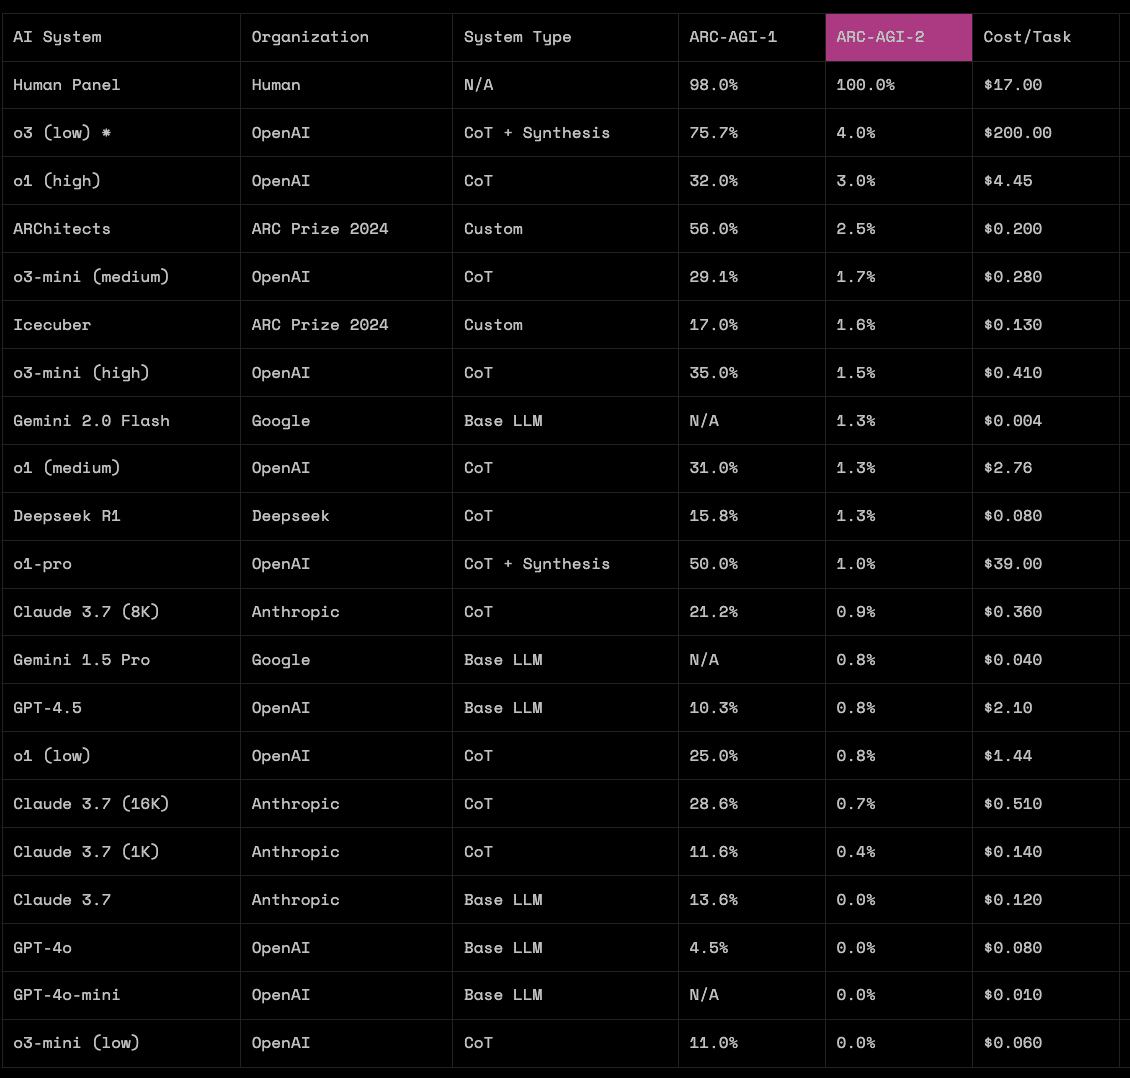Viewport: 1130px width, 1078px height.
Task: Select the $2.76 cost value
Action: pyautogui.click(x=1007, y=468)
